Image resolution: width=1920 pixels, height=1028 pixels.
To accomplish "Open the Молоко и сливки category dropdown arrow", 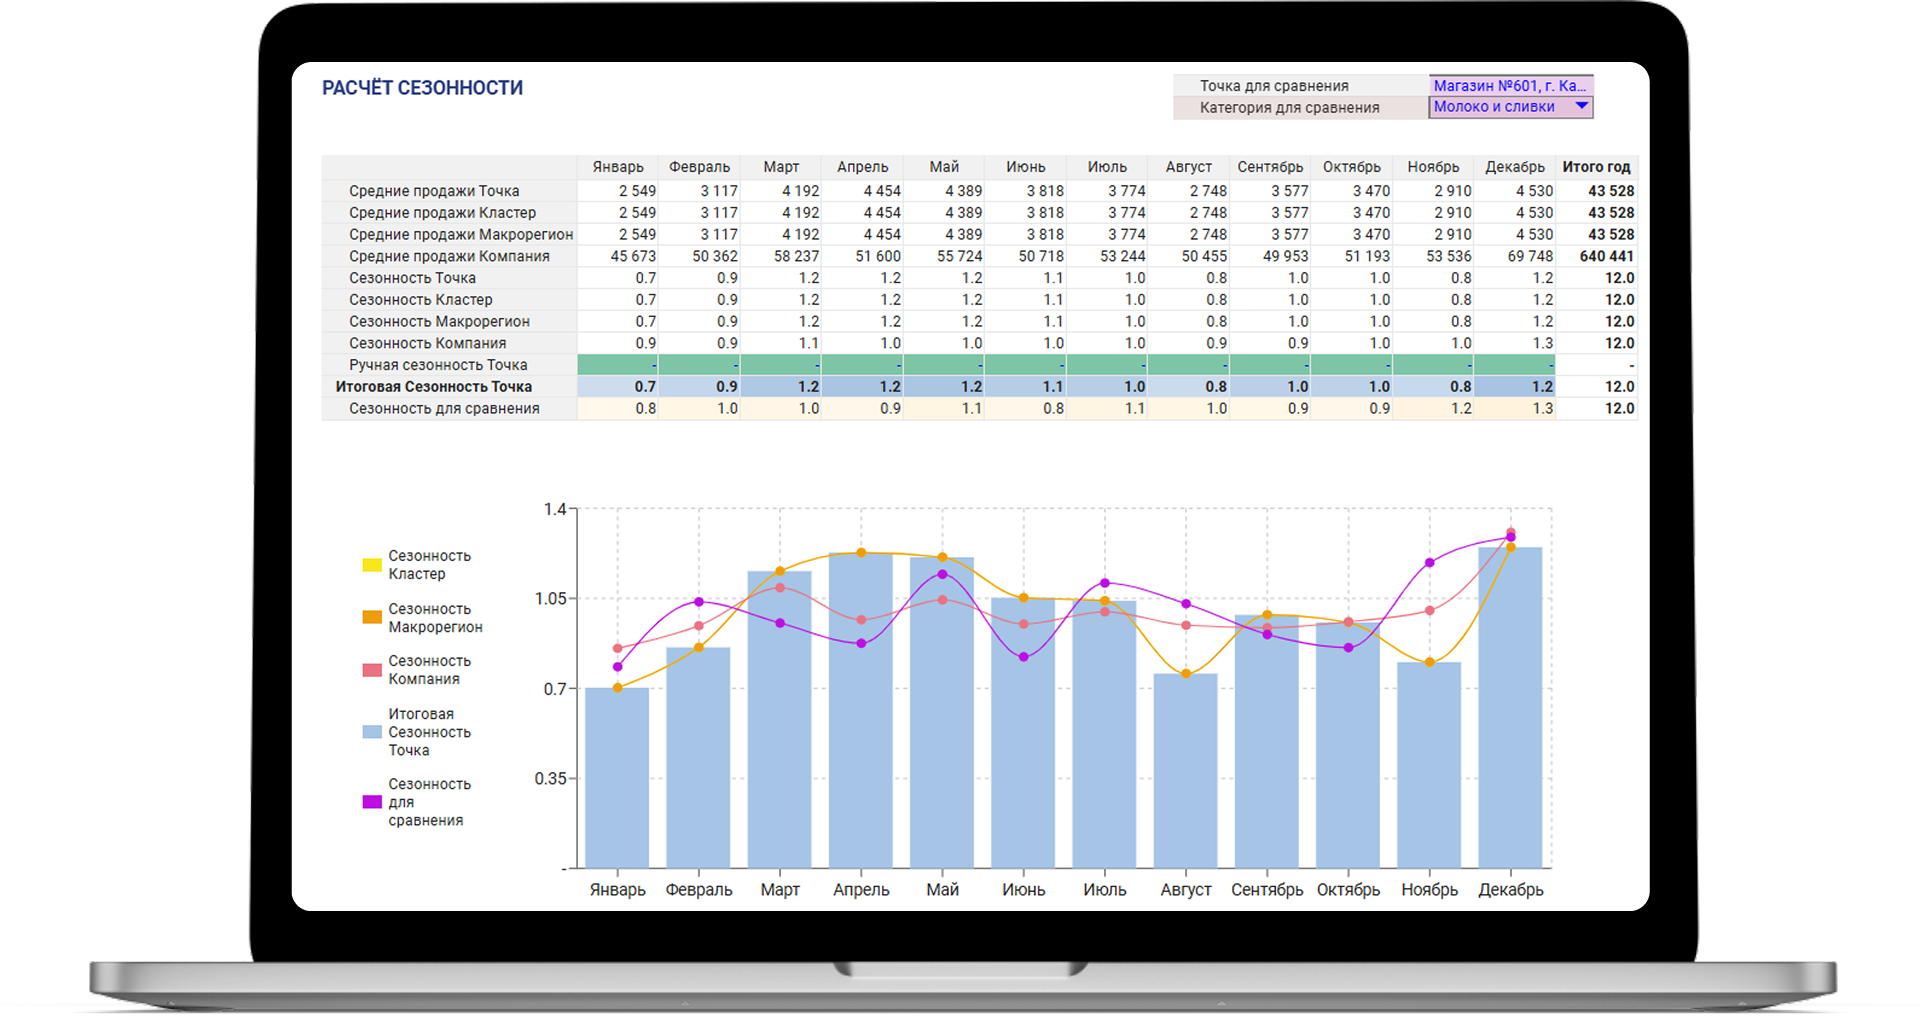I will tap(1581, 106).
